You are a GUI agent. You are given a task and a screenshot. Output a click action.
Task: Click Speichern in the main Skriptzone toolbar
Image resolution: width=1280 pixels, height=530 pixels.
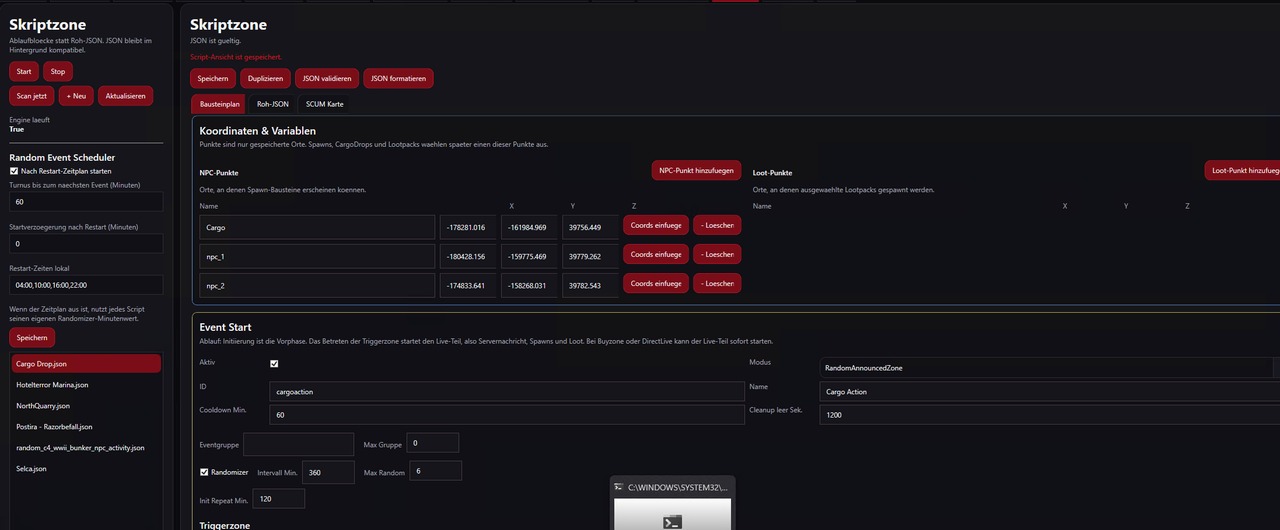pos(213,78)
